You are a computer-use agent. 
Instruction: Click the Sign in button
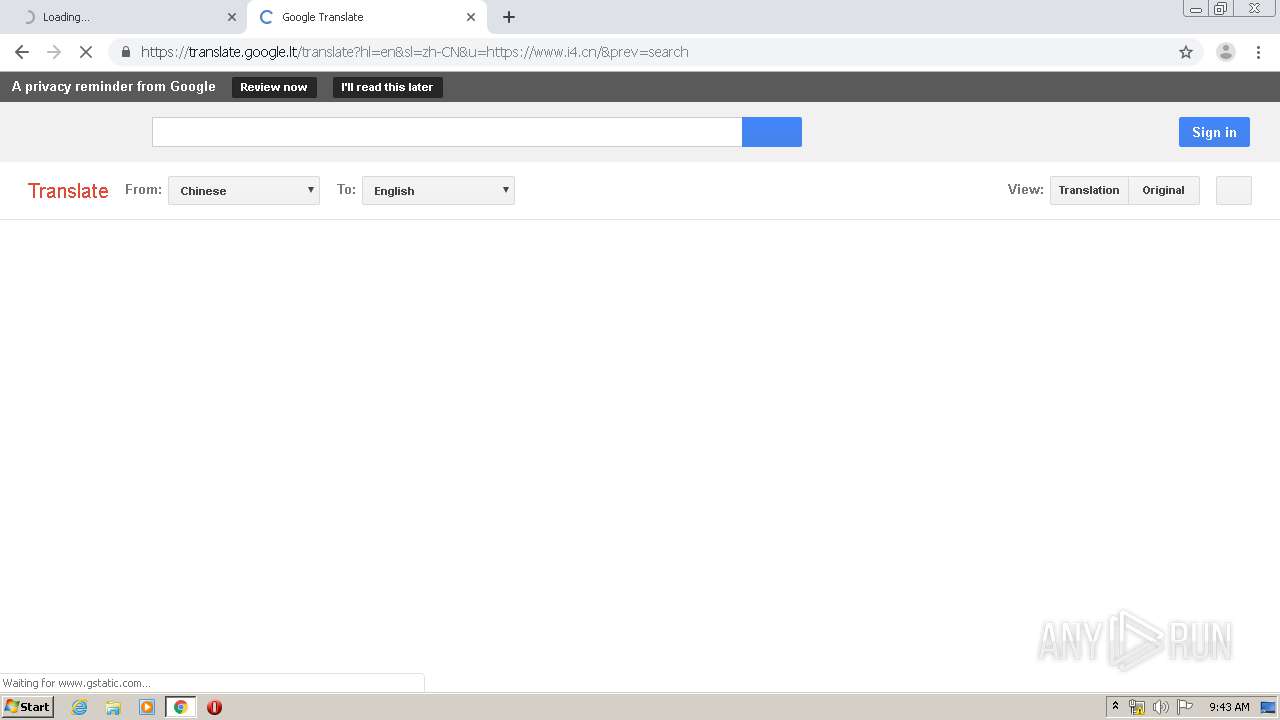(x=1214, y=132)
